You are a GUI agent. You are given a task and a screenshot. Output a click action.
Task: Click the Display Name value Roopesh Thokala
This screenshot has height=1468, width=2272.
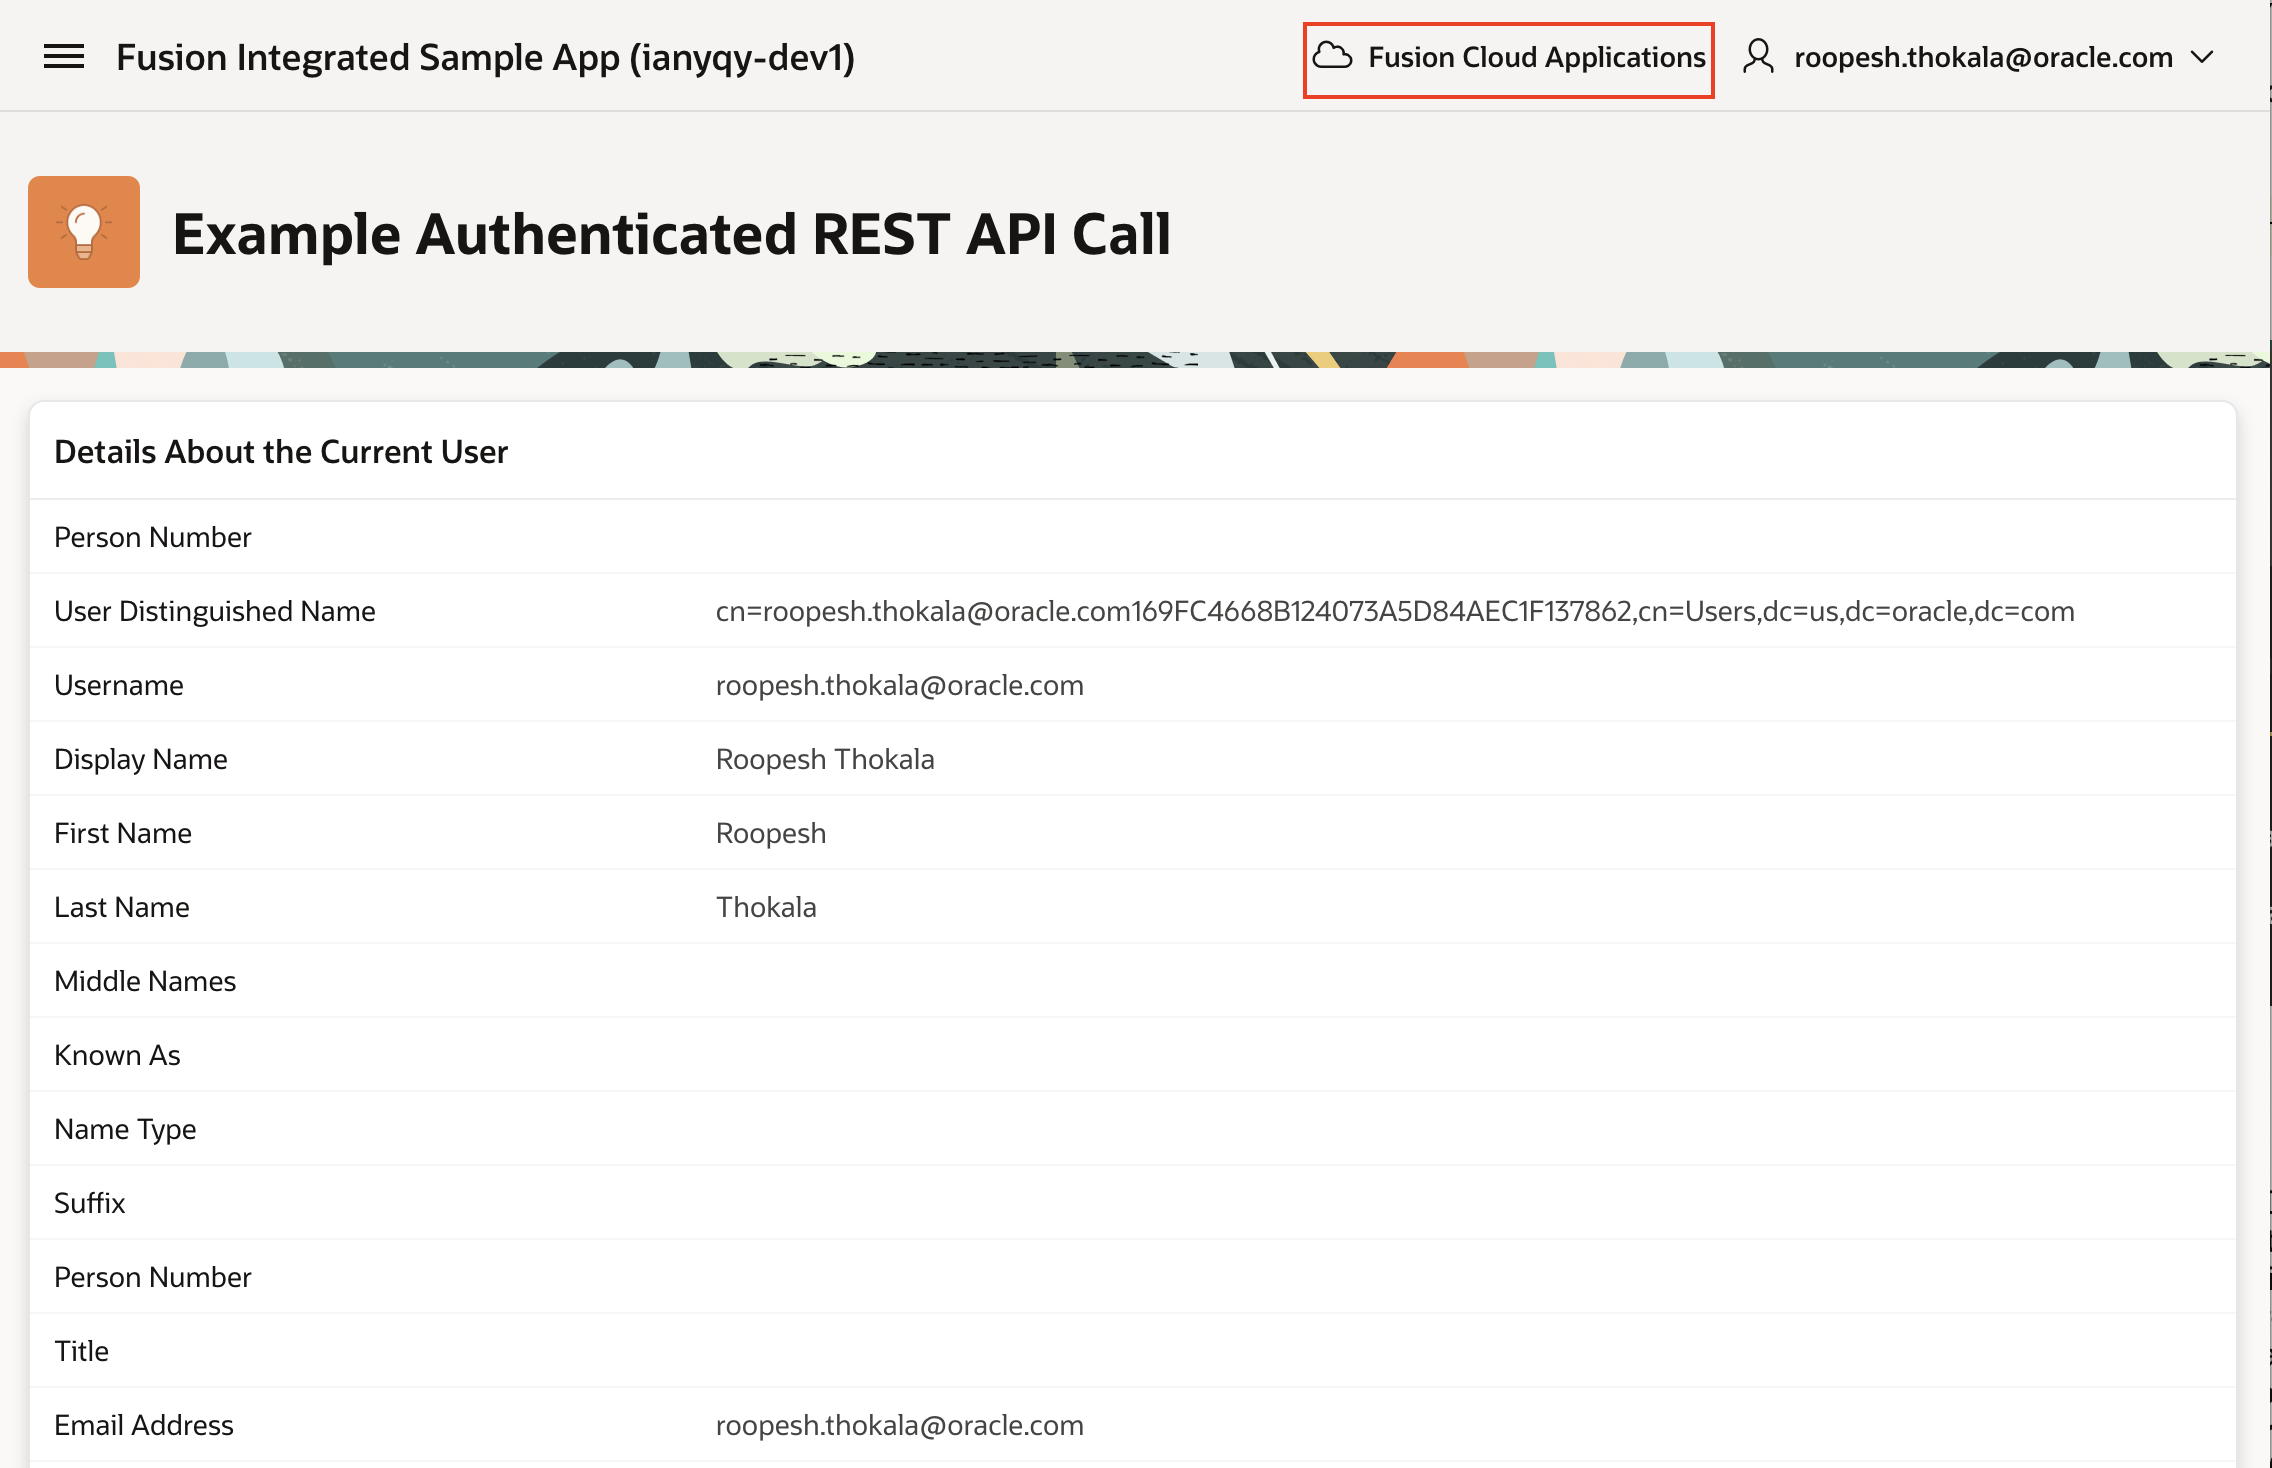pos(824,759)
